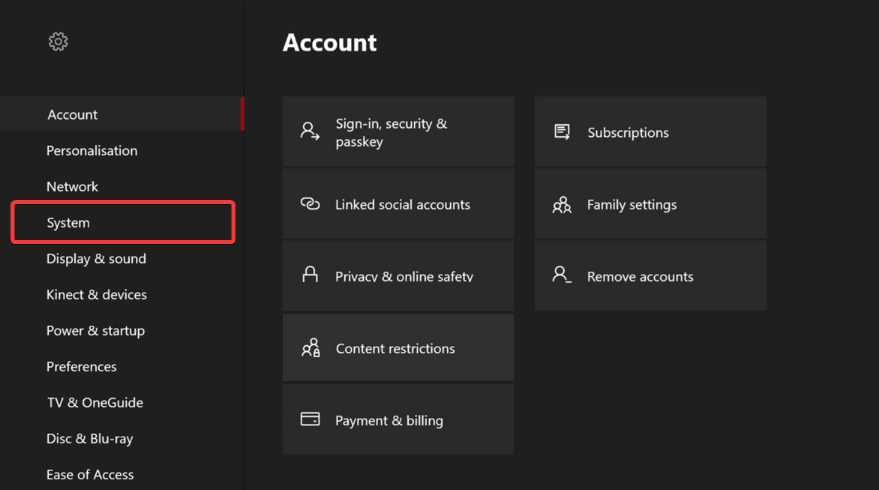Open Privacy & online safety tile
This screenshot has height=490, width=879.
(399, 276)
